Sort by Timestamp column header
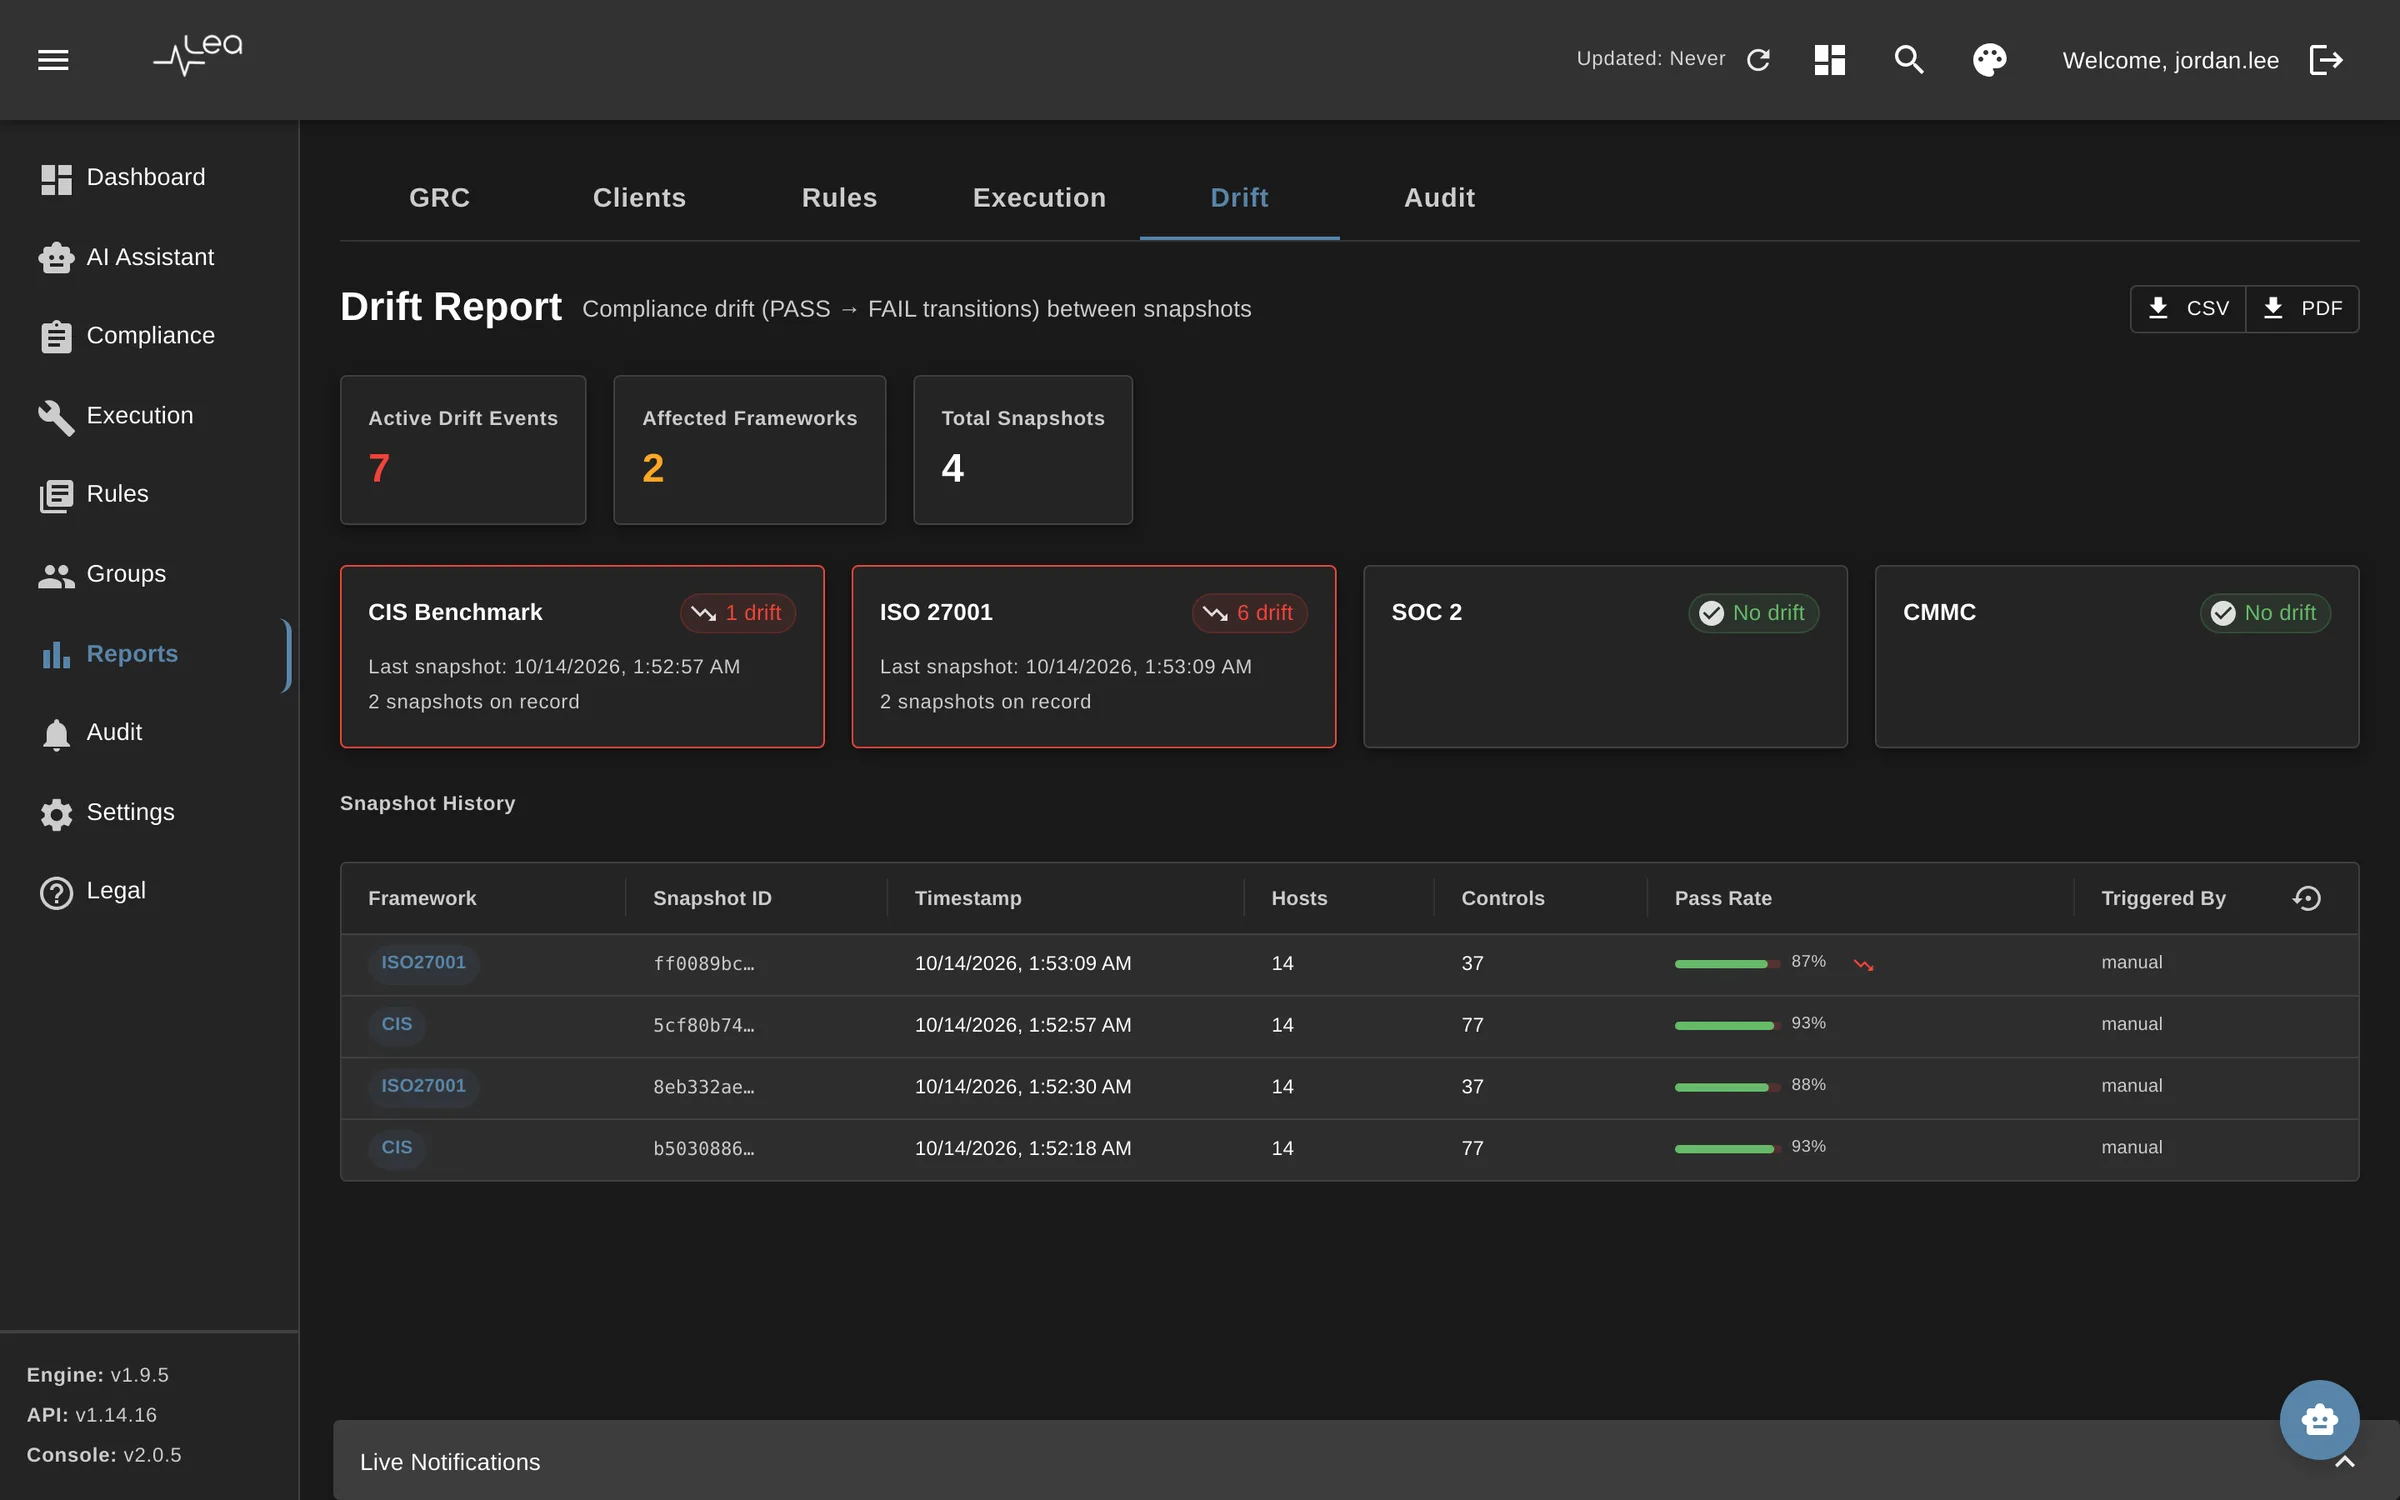2400x1500 pixels. pos(968,898)
